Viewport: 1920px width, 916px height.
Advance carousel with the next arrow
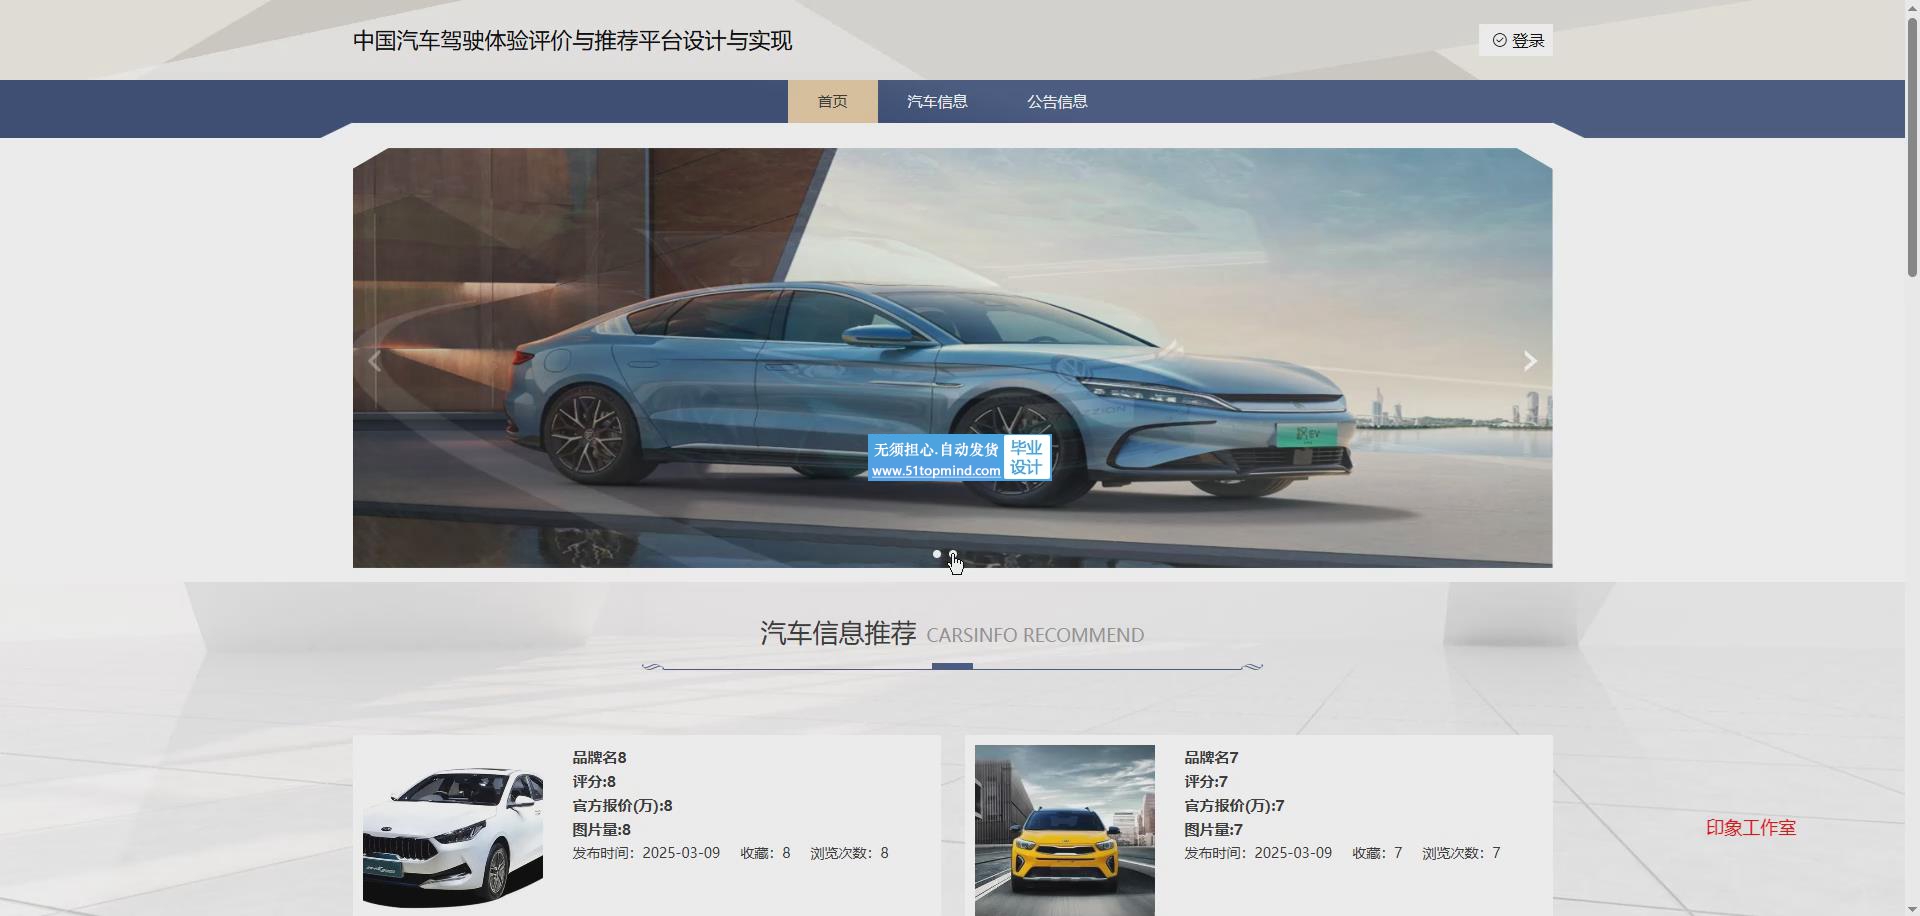tap(1529, 361)
